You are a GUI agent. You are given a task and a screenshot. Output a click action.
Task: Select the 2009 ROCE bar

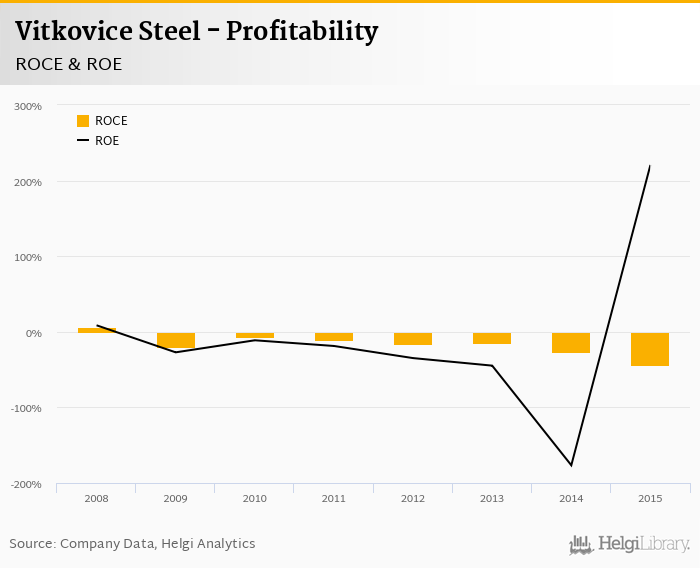coord(176,340)
